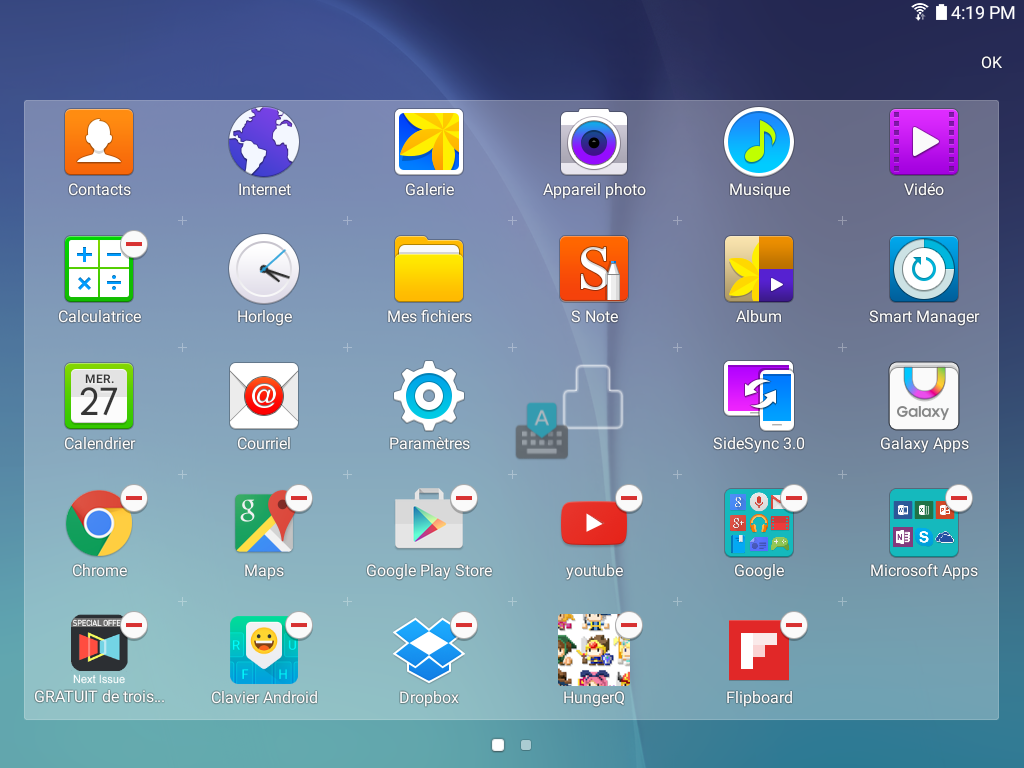Image resolution: width=1024 pixels, height=768 pixels.
Task: Open Paramètres settings gear
Action: (x=429, y=396)
